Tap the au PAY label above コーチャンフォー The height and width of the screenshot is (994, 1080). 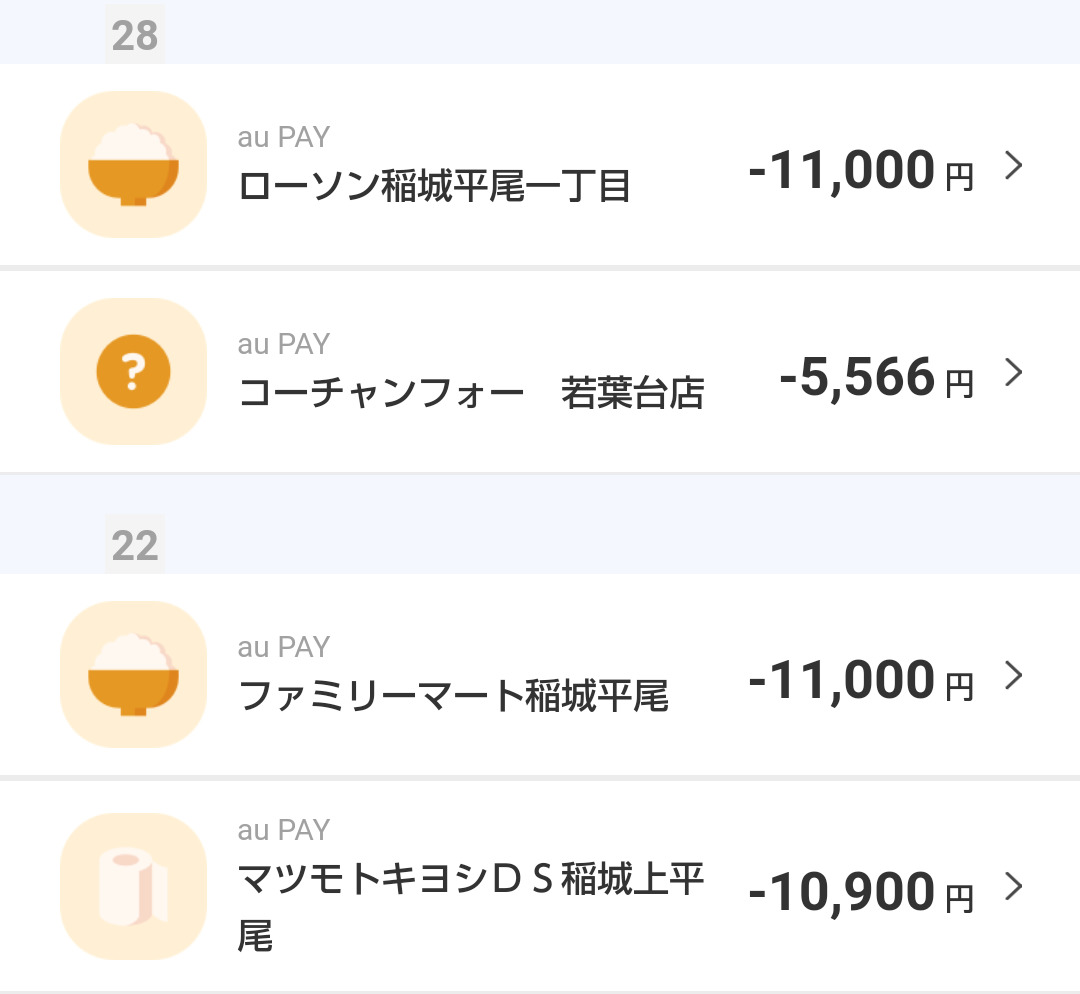(284, 344)
